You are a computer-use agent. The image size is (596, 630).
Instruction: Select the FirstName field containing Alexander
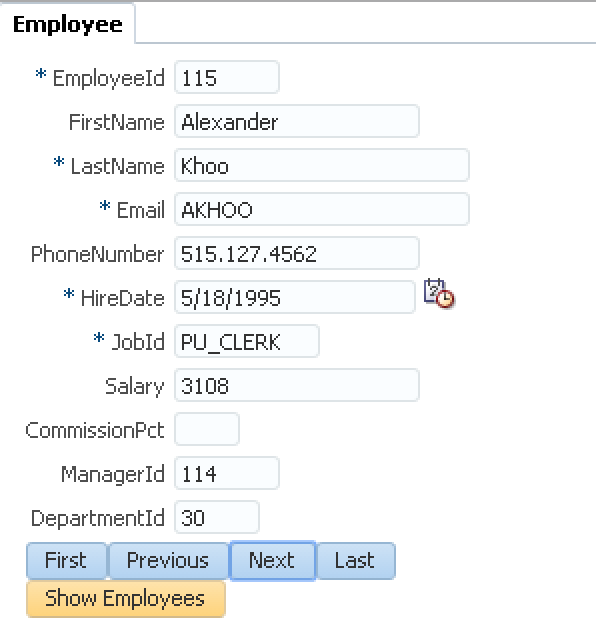pos(297,121)
